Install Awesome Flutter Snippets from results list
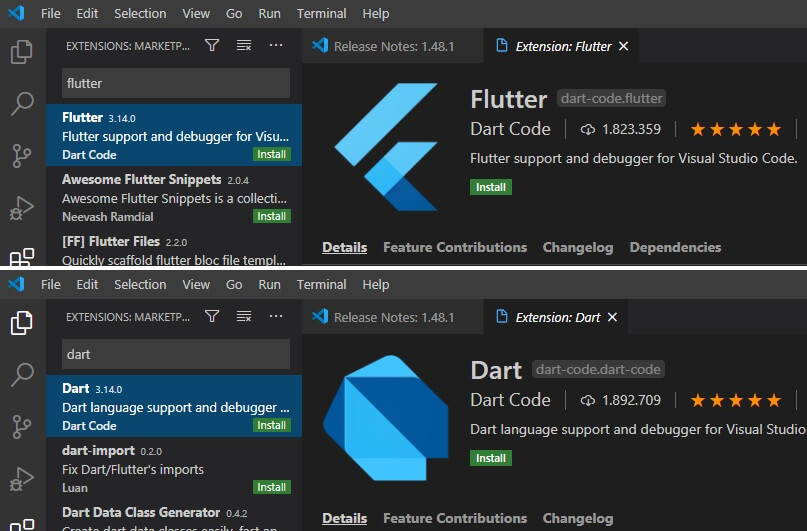Image resolution: width=807 pixels, height=531 pixels. pos(272,216)
